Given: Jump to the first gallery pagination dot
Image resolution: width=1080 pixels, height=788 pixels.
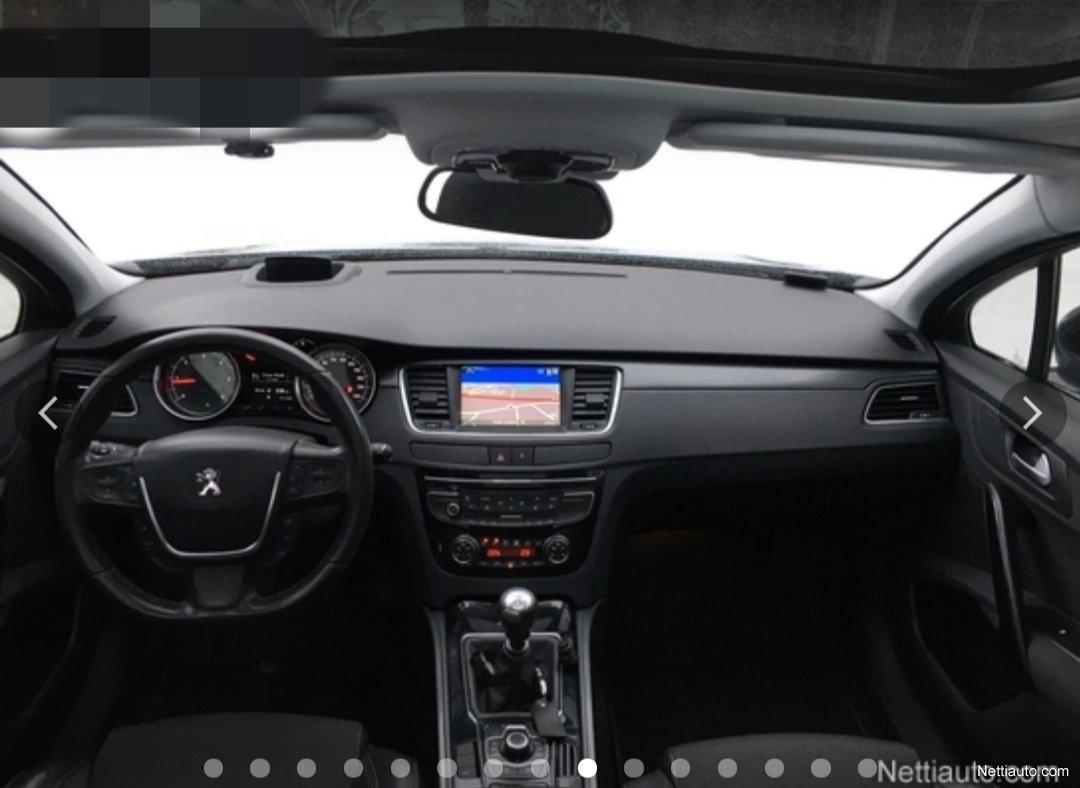Looking at the screenshot, I should [x=214, y=768].
